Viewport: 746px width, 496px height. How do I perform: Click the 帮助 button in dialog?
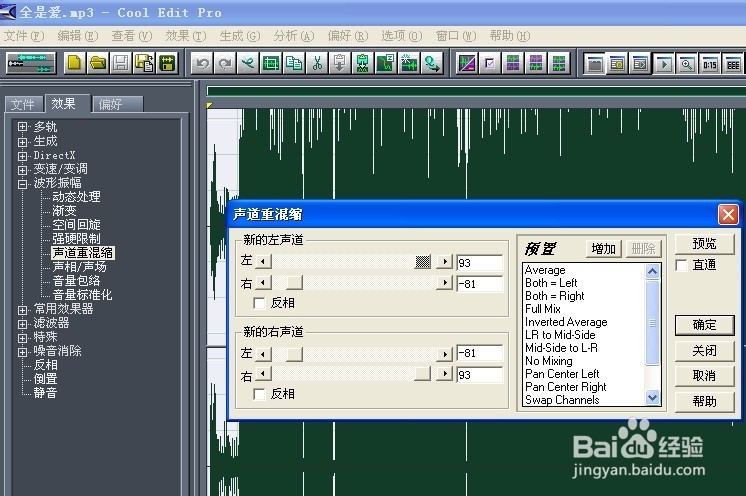(704, 401)
